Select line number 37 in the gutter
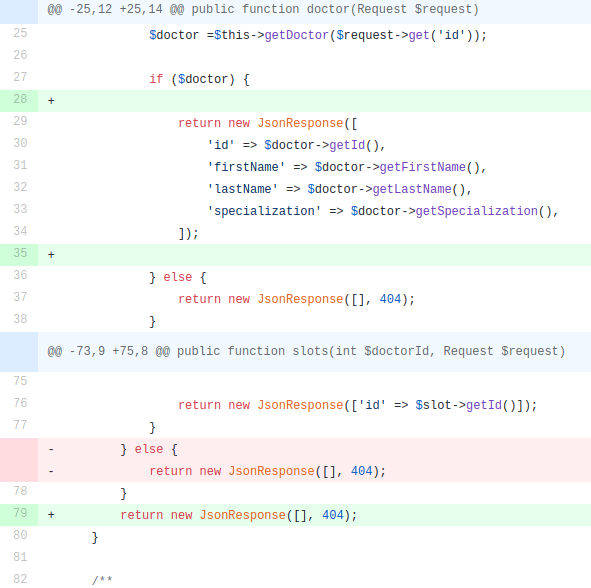The width and height of the screenshot is (591, 588). click(20, 297)
